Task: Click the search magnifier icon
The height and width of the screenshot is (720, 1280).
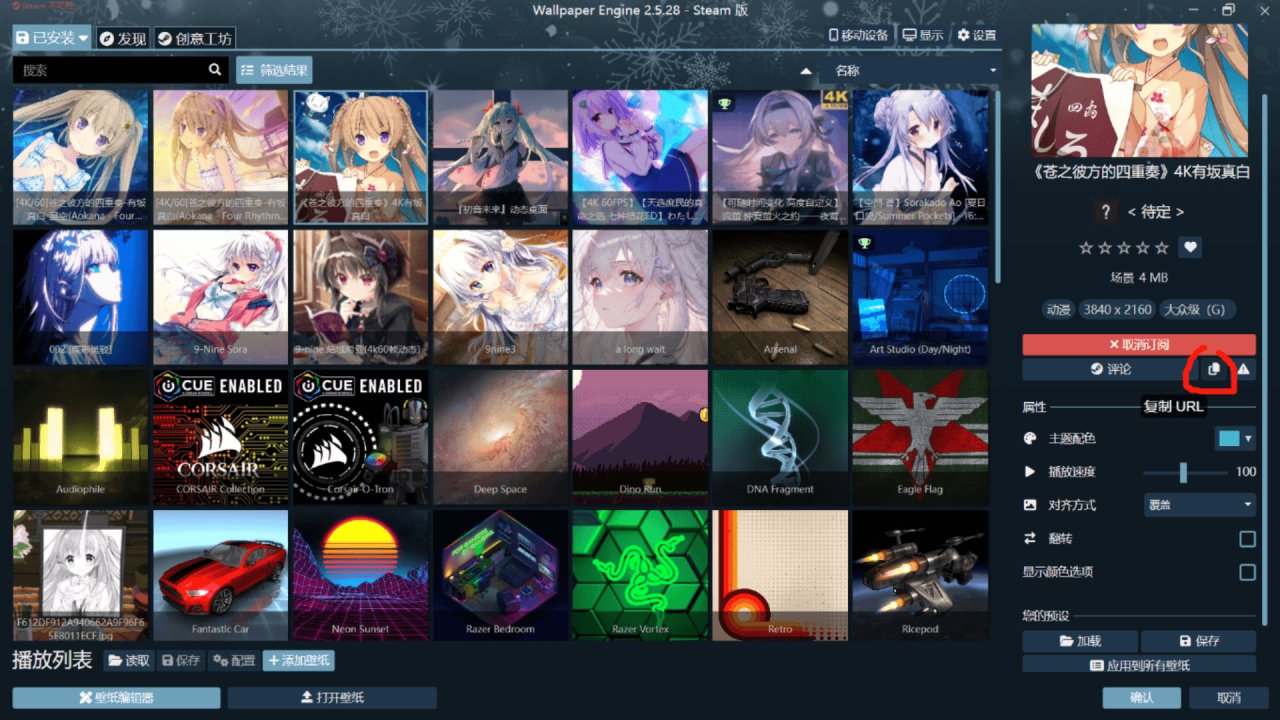Action: tap(215, 70)
